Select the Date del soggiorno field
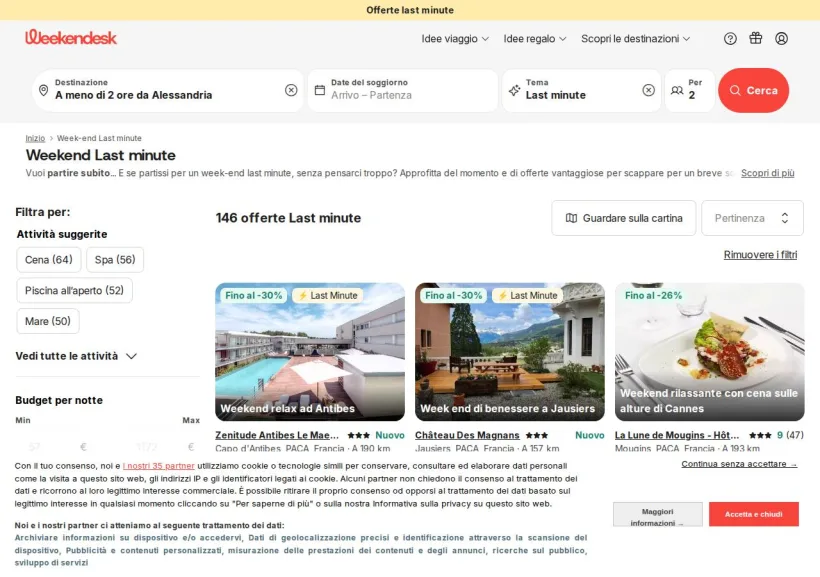The width and height of the screenshot is (820, 577). (403, 90)
